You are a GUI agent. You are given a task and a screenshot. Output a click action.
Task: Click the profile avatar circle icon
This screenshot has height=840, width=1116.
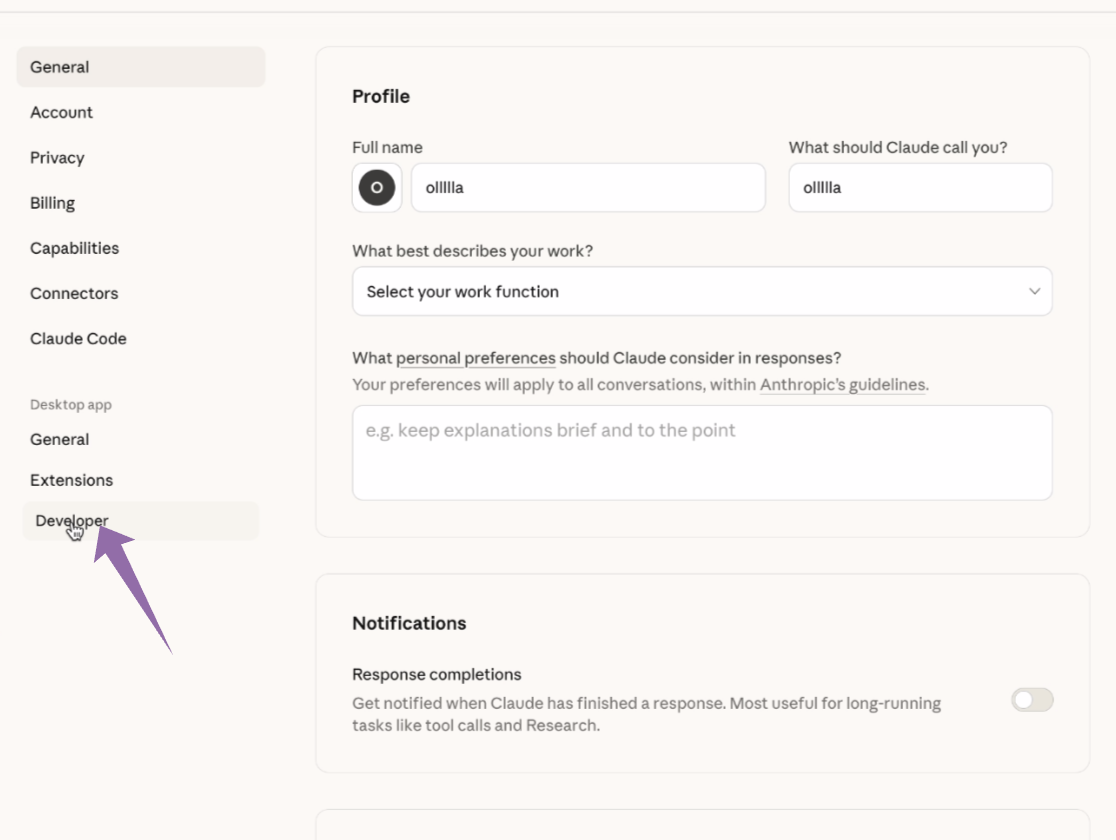pyautogui.click(x=378, y=187)
